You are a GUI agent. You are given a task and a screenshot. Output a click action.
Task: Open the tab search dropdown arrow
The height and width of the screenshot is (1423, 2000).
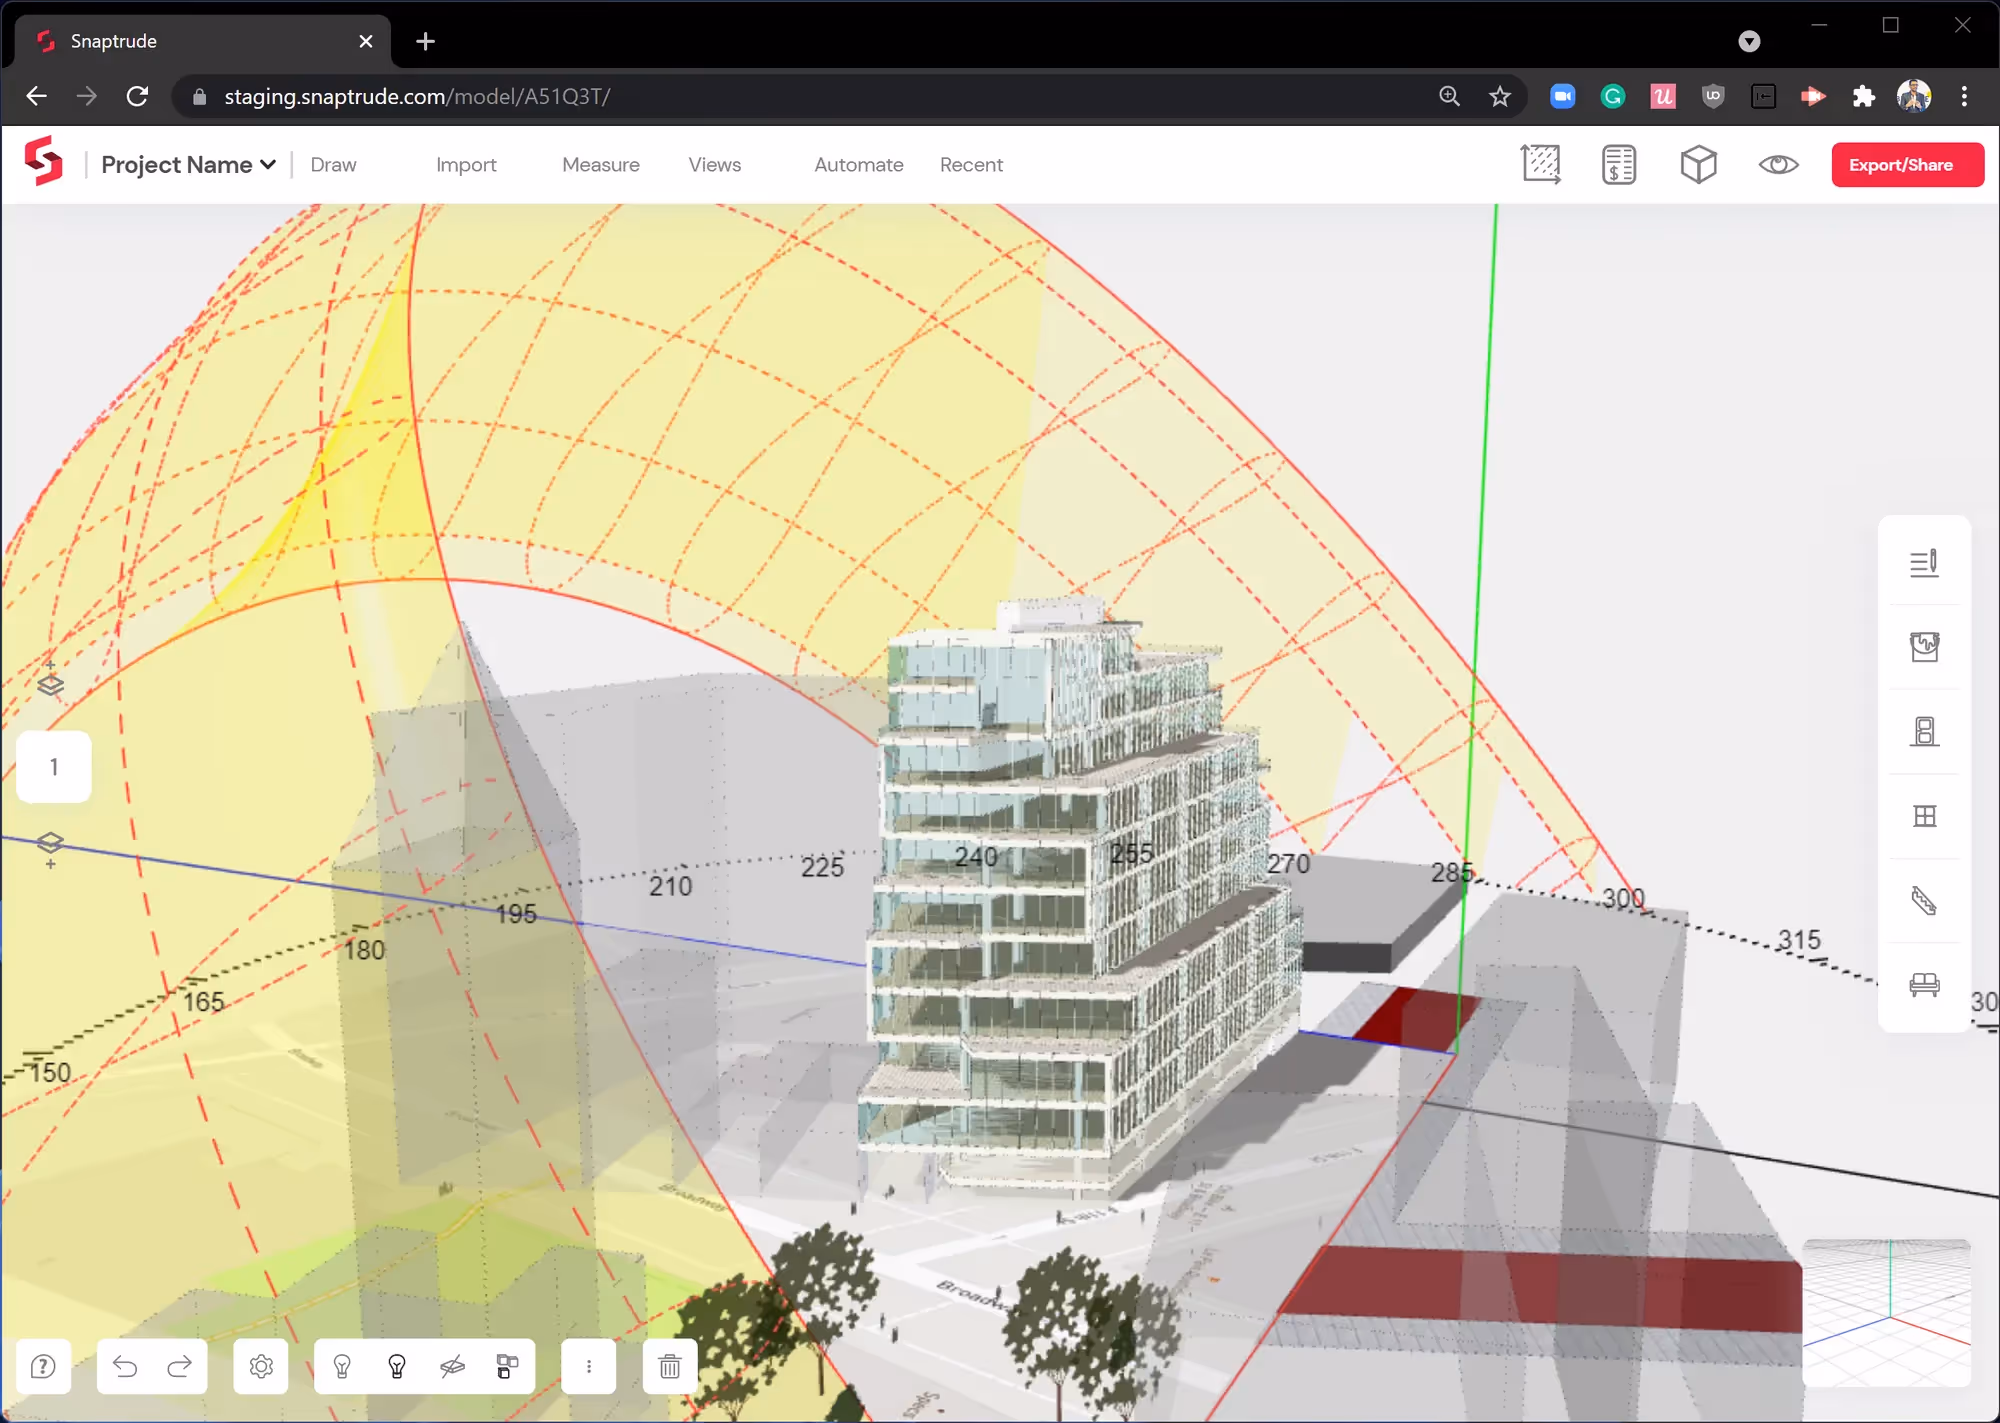click(1749, 41)
